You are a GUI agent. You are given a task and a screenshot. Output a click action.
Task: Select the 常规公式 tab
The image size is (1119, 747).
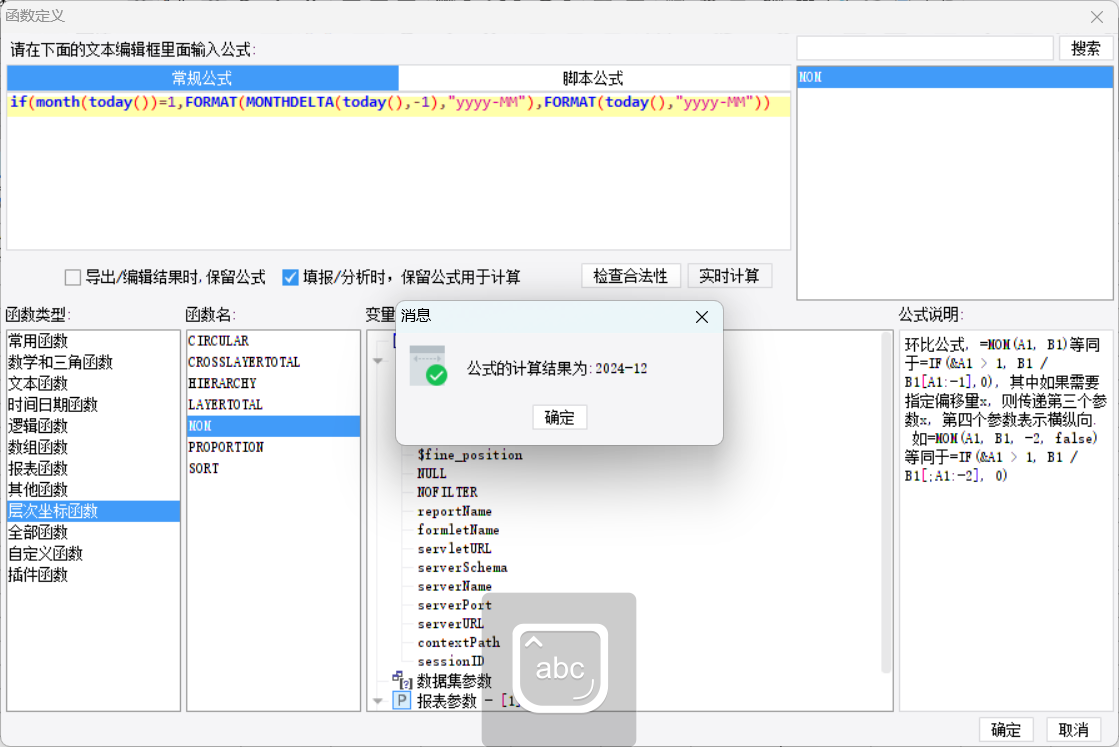(x=202, y=78)
